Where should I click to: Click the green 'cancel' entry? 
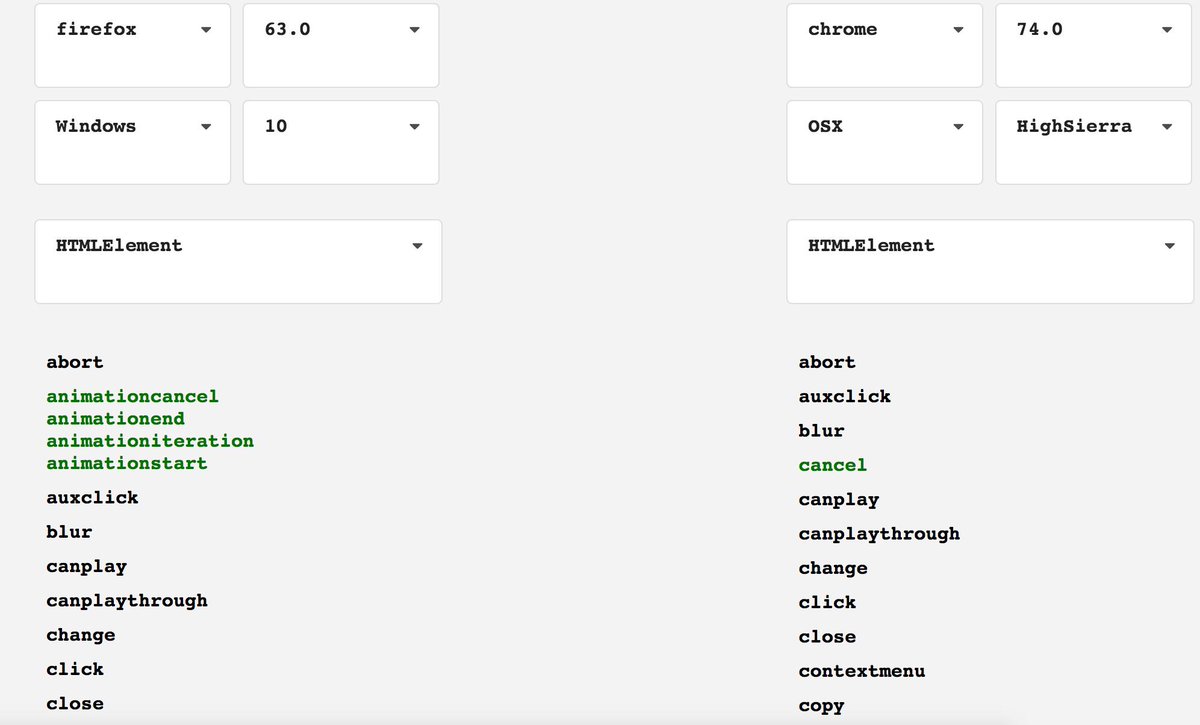[x=833, y=465]
